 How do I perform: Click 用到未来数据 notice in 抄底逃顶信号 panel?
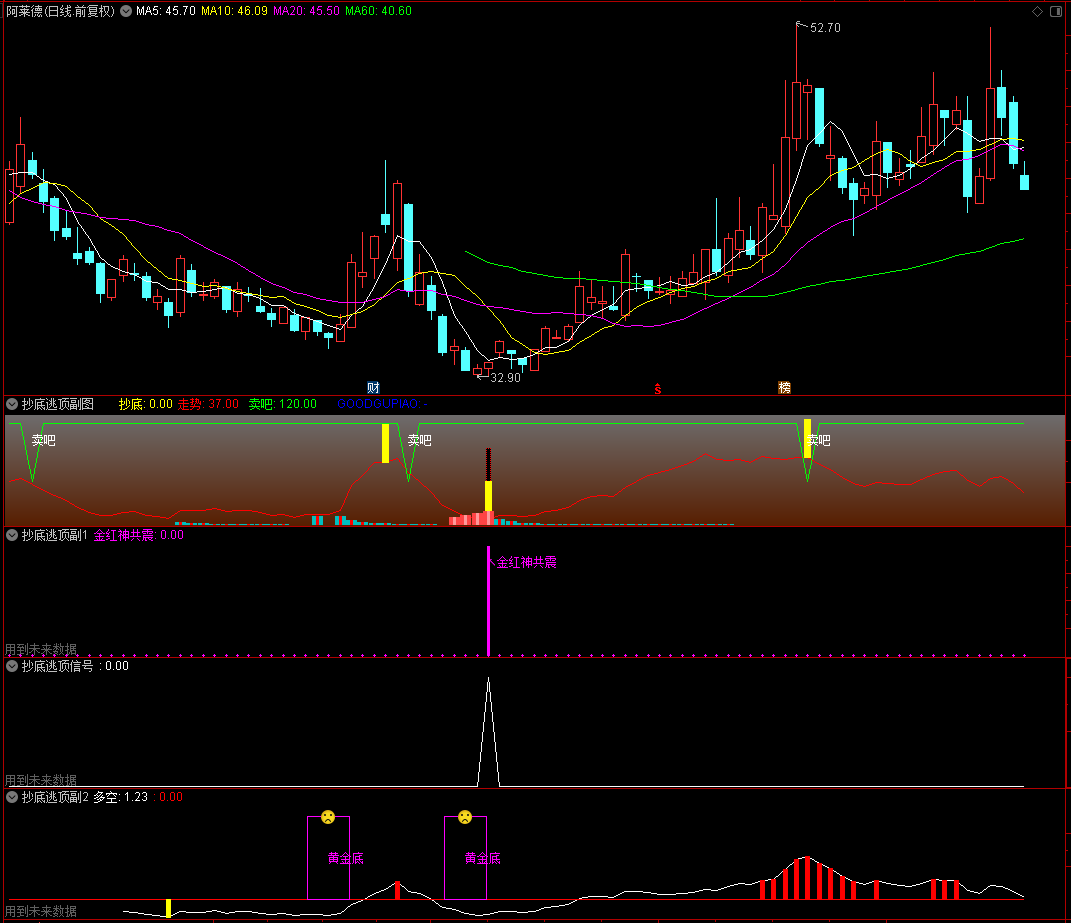click(41, 780)
